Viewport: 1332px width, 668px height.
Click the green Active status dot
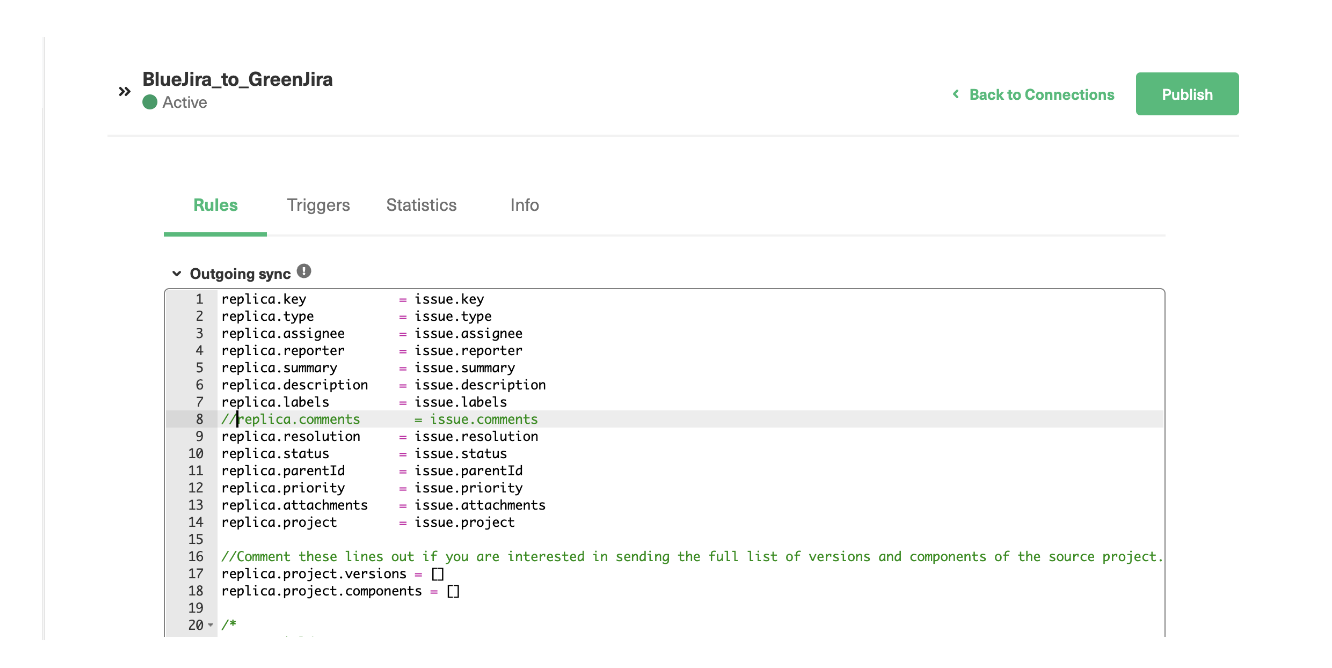click(x=150, y=102)
